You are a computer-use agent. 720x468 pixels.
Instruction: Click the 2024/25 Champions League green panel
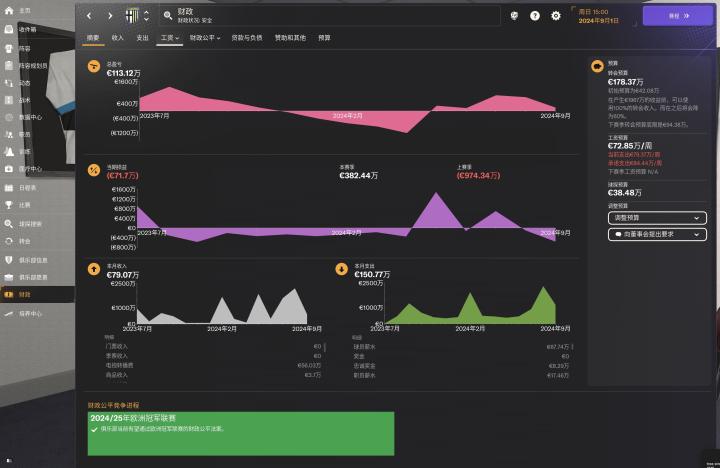[x=240, y=432]
